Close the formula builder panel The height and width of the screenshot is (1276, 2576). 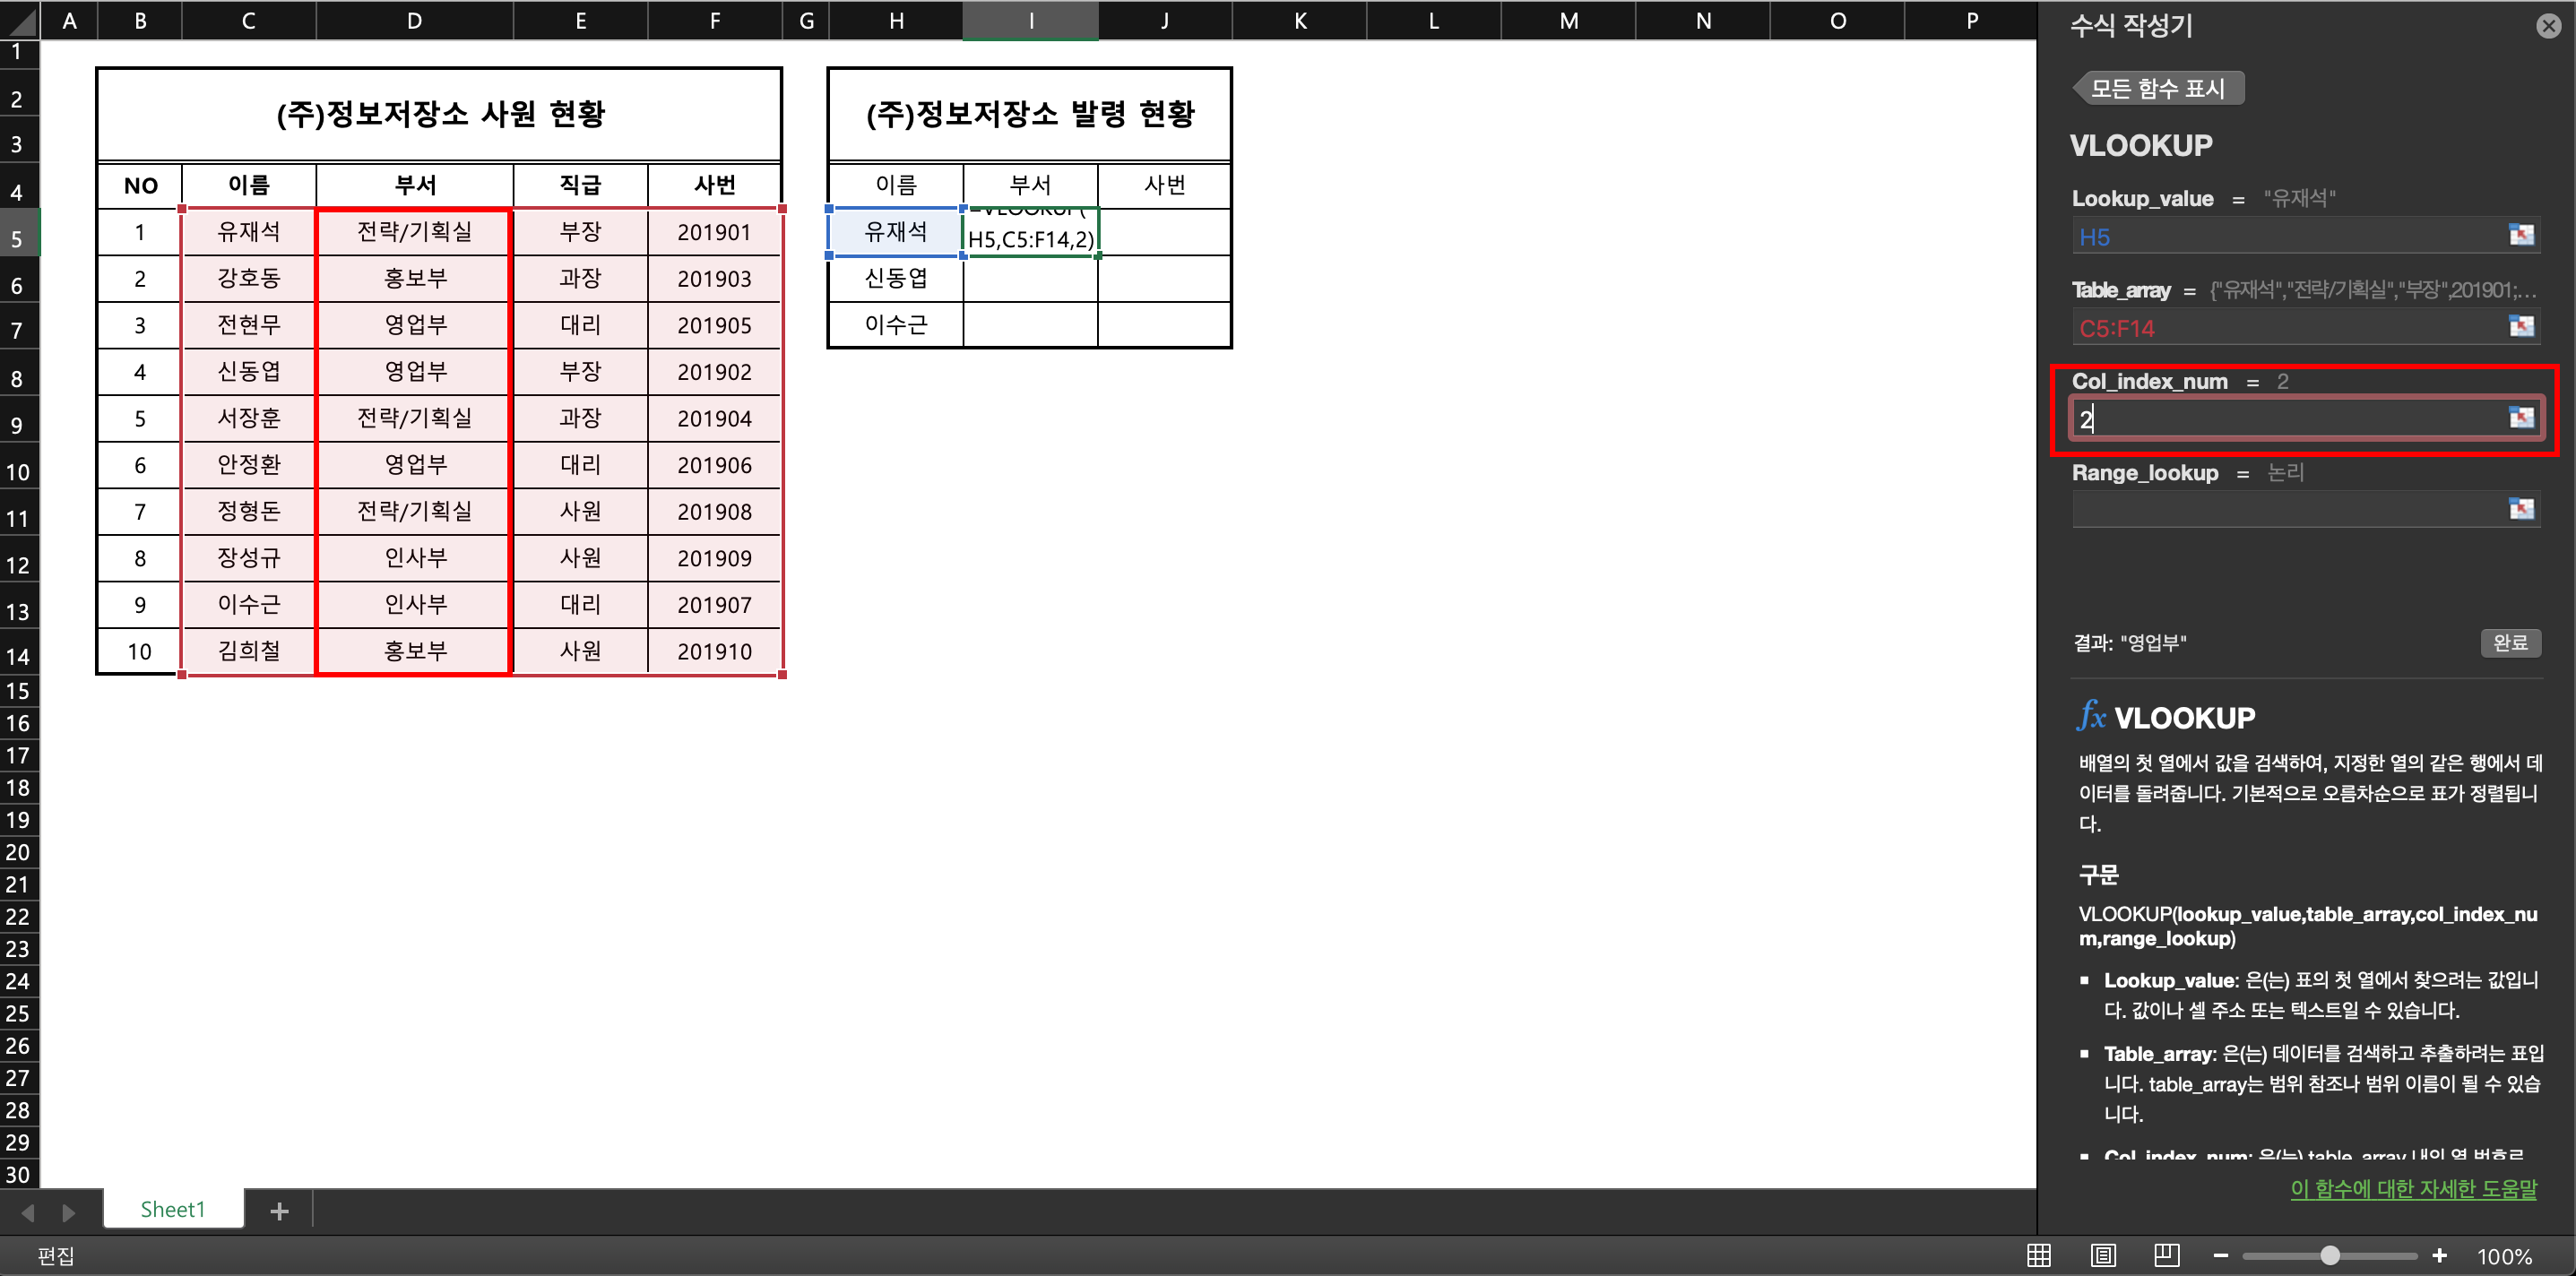click(x=2548, y=26)
